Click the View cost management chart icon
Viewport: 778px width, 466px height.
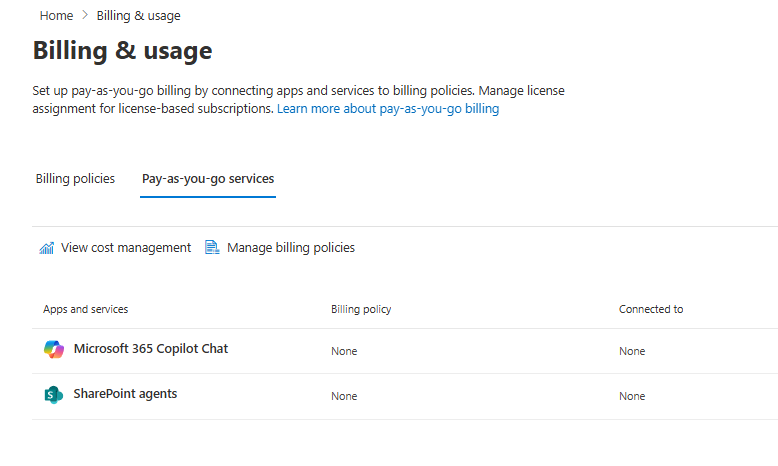pyautogui.click(x=47, y=248)
